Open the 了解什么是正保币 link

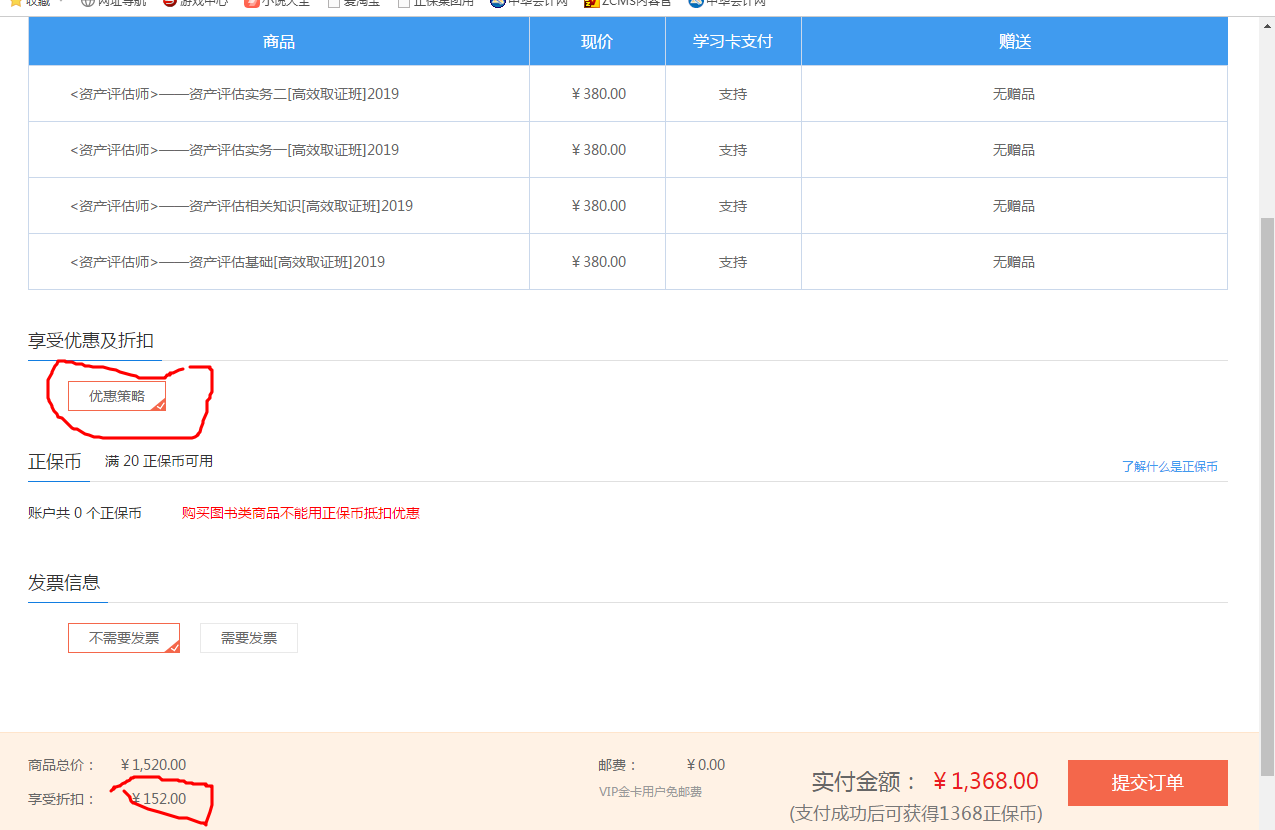tap(1169, 467)
